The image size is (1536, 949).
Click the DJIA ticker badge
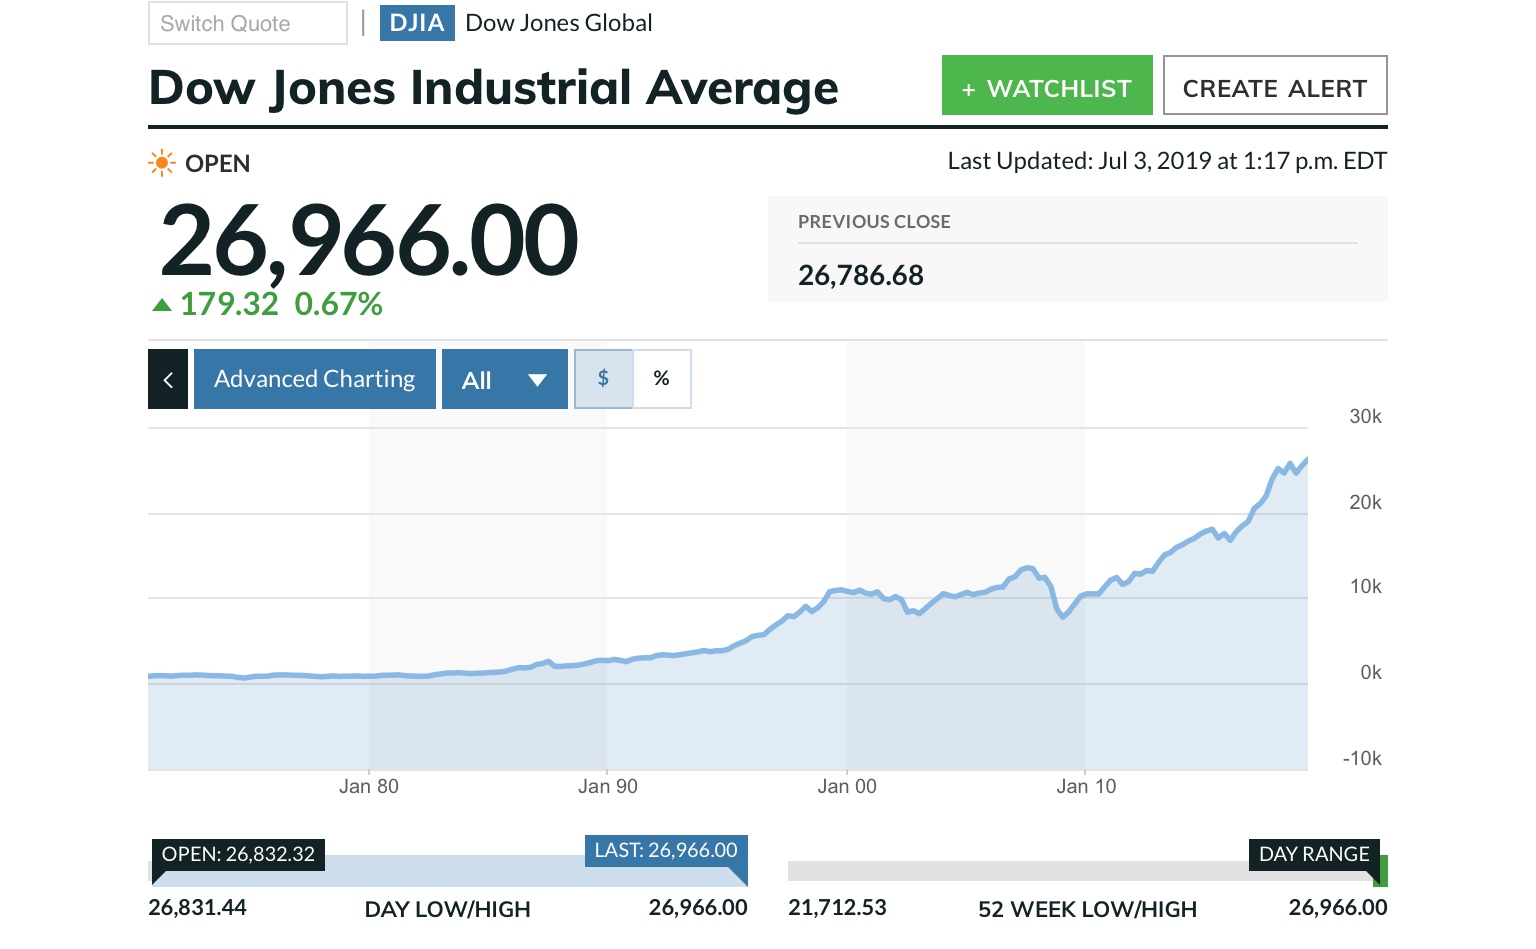coord(417,23)
